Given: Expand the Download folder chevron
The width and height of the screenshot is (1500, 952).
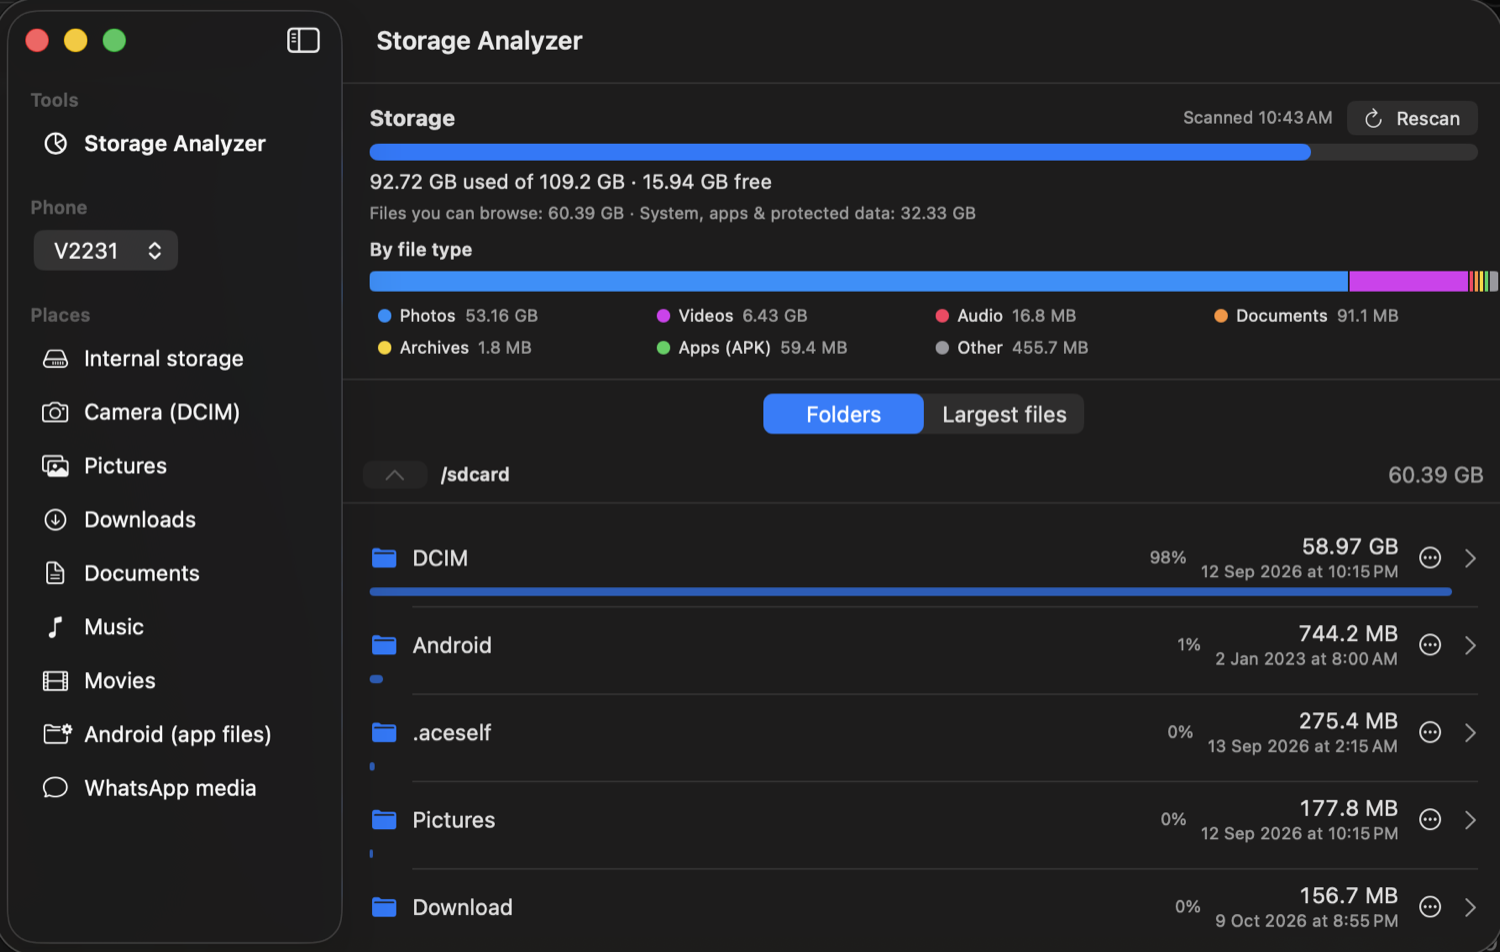Looking at the screenshot, I should (x=1470, y=907).
